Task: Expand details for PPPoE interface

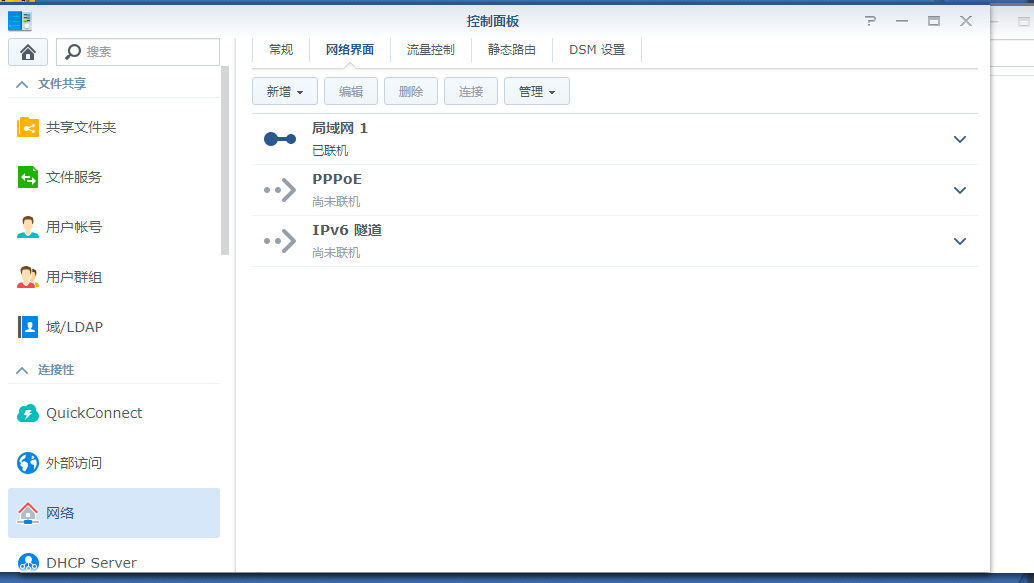Action: 959,190
